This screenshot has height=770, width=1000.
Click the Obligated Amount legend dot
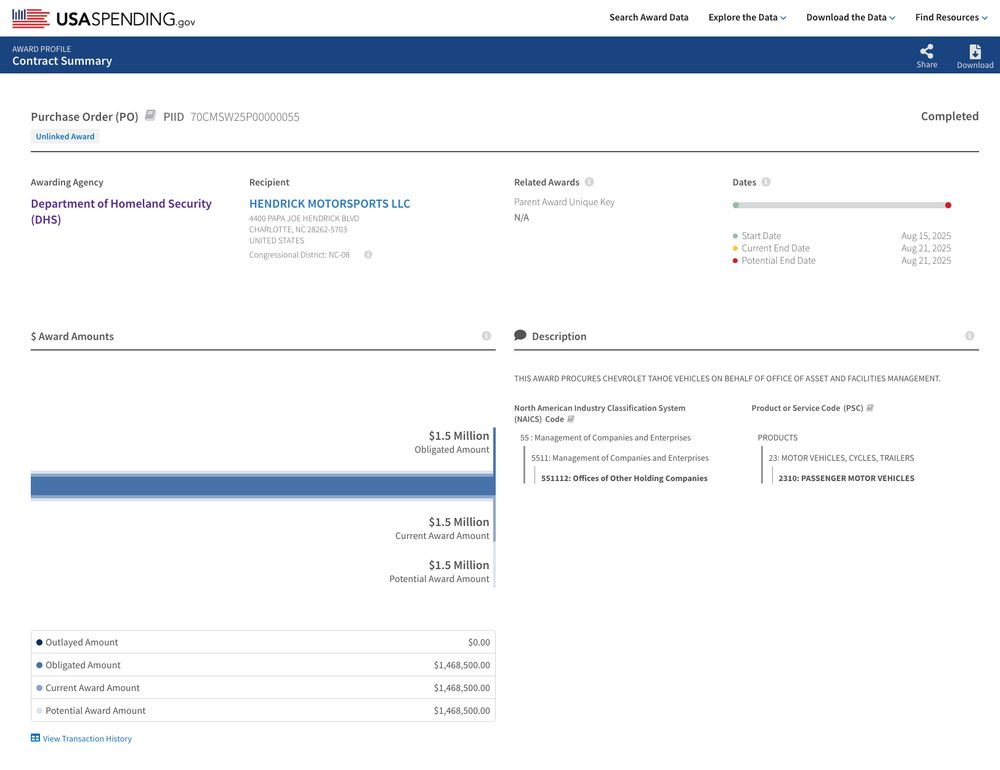click(40, 665)
